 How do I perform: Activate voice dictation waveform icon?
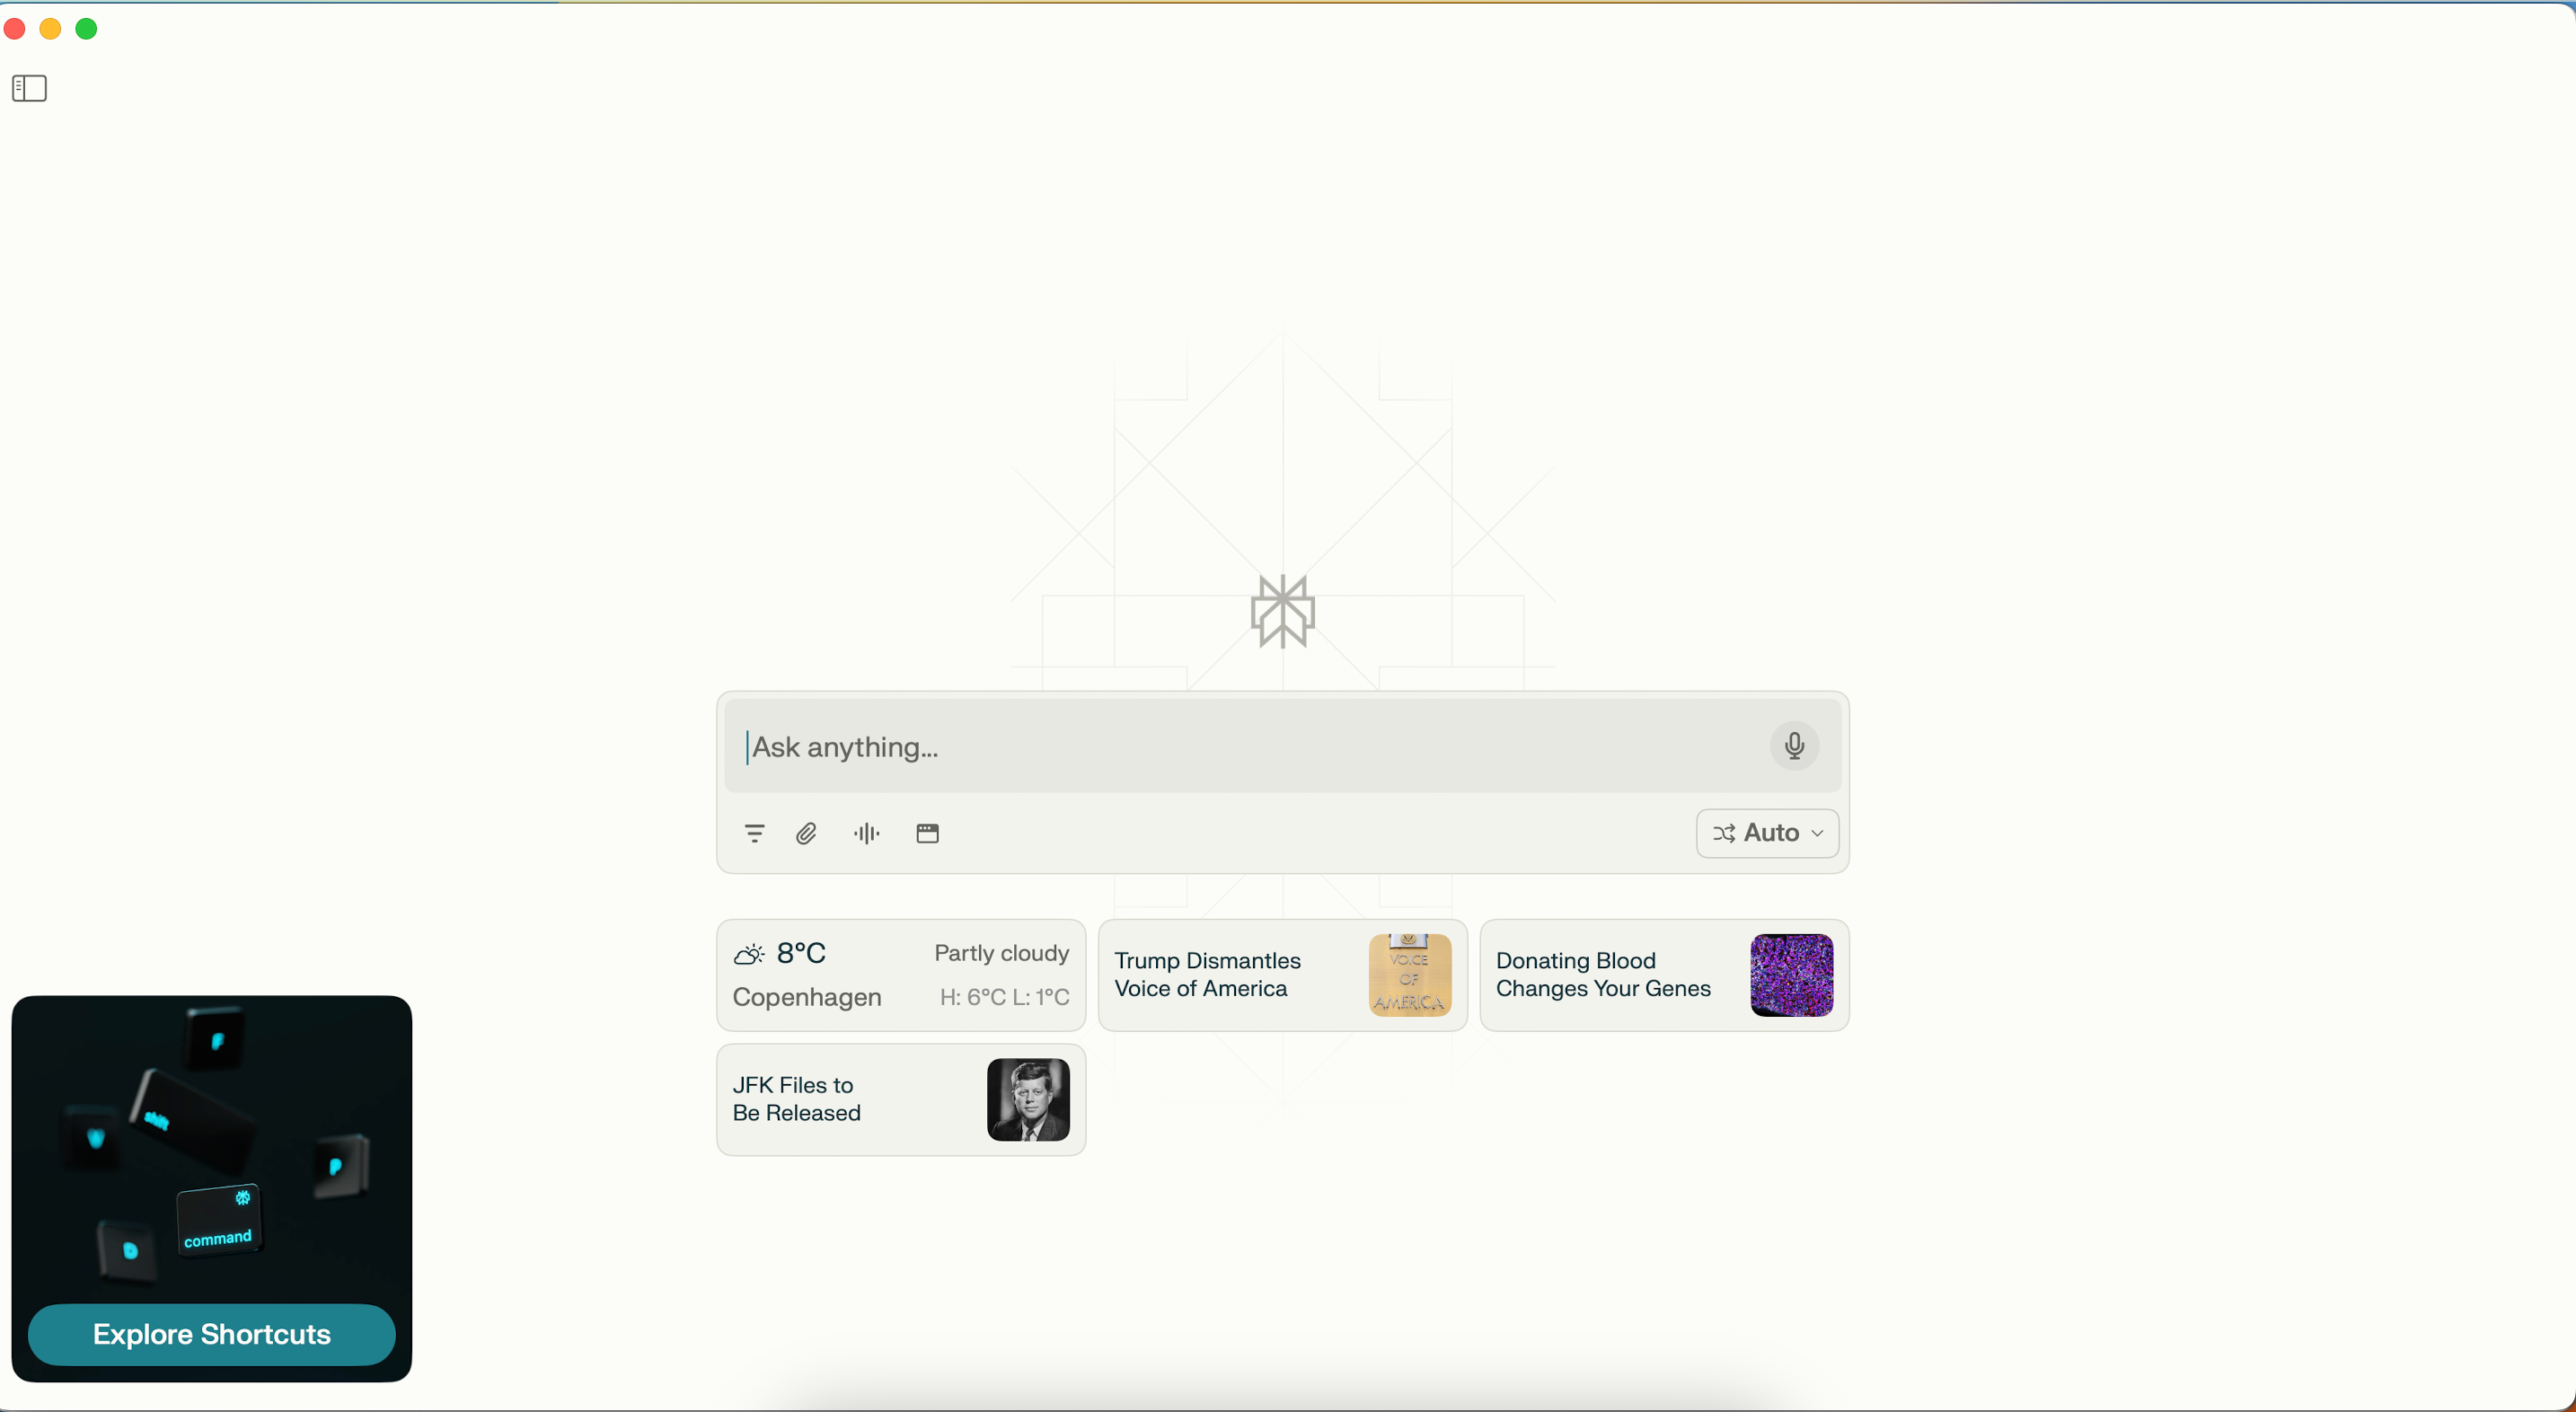tap(866, 833)
